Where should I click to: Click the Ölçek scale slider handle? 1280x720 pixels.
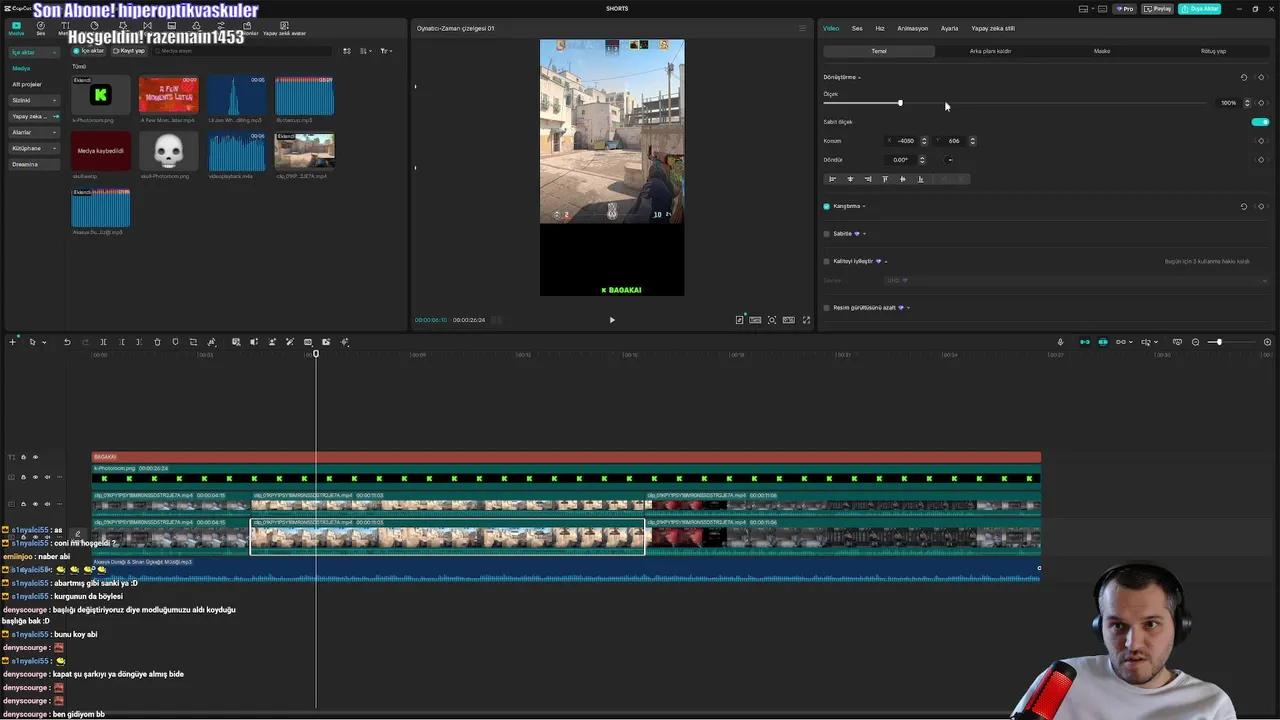[x=900, y=103]
